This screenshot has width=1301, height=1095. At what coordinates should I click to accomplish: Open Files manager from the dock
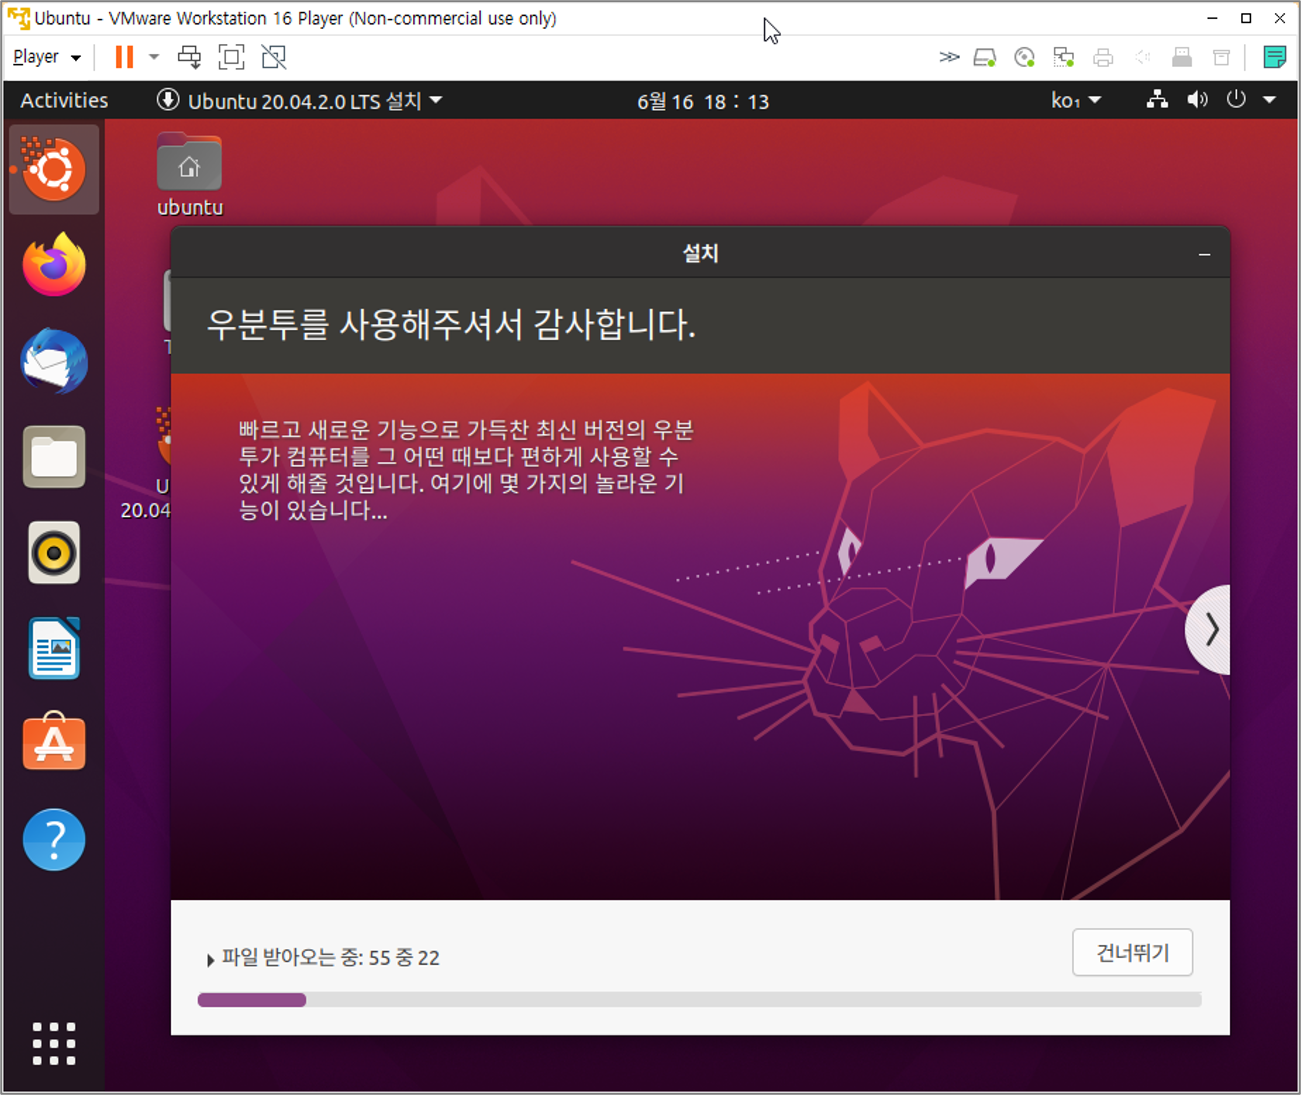(54, 456)
